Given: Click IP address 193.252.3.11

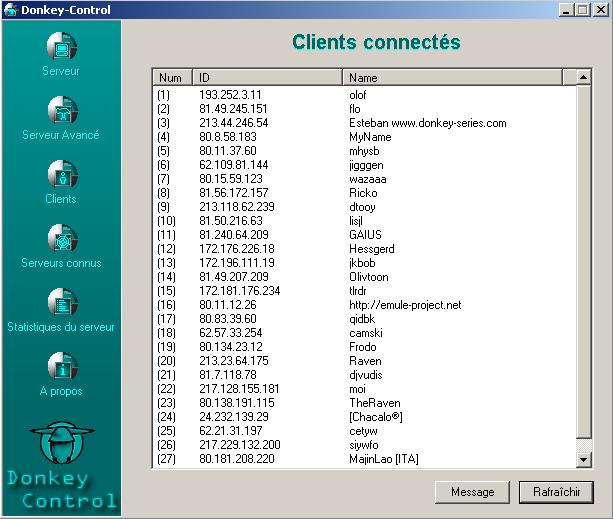Looking at the screenshot, I should [230, 95].
